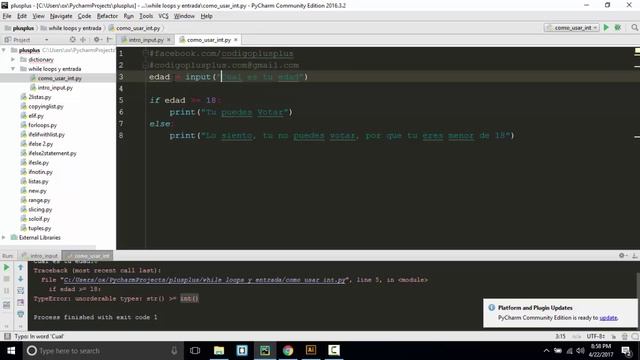Open the Windows notification center
Viewport: 640px width, 360px height.
click(x=626, y=351)
